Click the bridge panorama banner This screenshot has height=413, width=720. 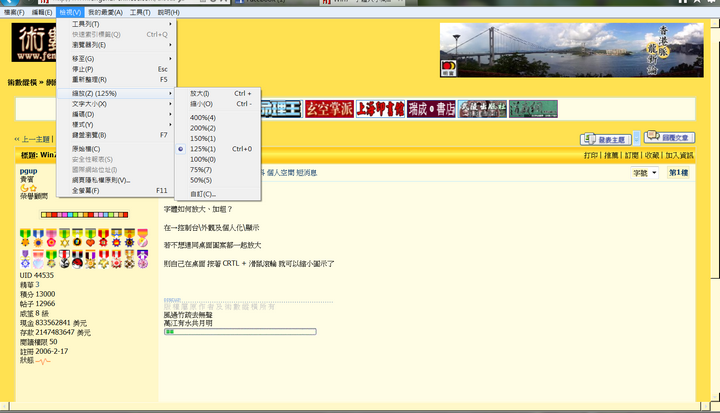[571, 50]
